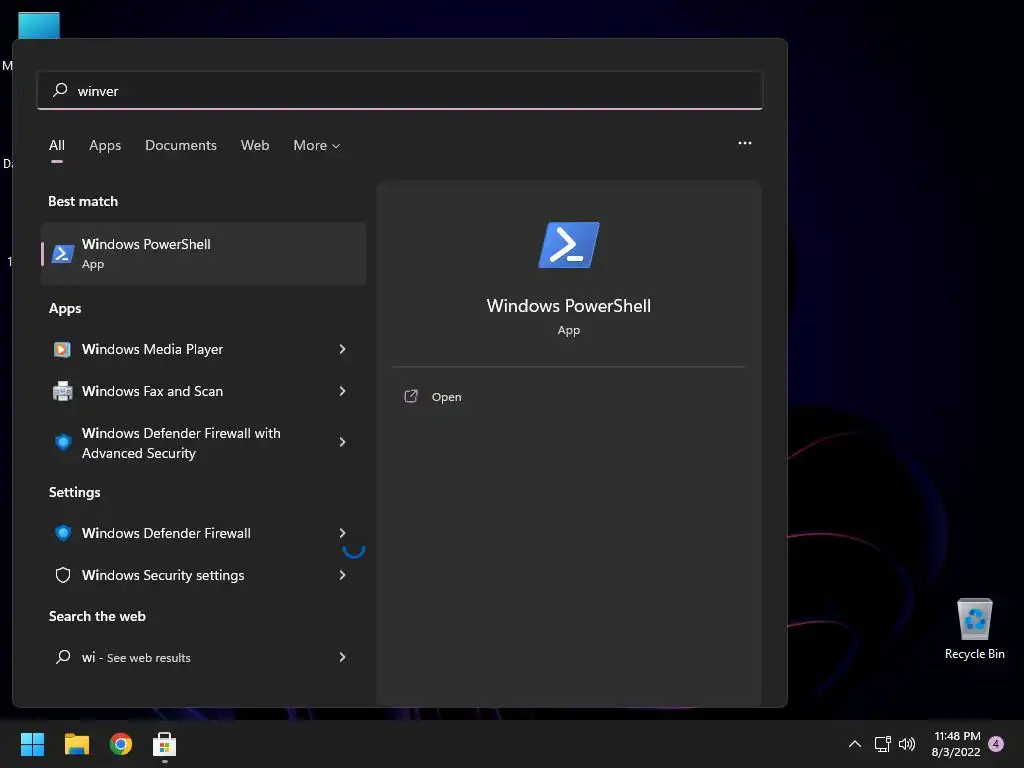Viewport: 1024px width, 768px height.
Task: Click the Windows Media Player icon
Action: [63, 349]
